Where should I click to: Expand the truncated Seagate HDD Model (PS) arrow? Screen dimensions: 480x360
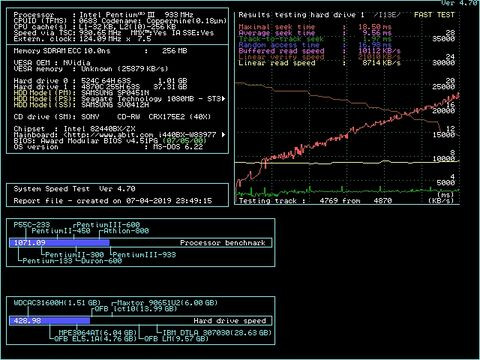223,99
